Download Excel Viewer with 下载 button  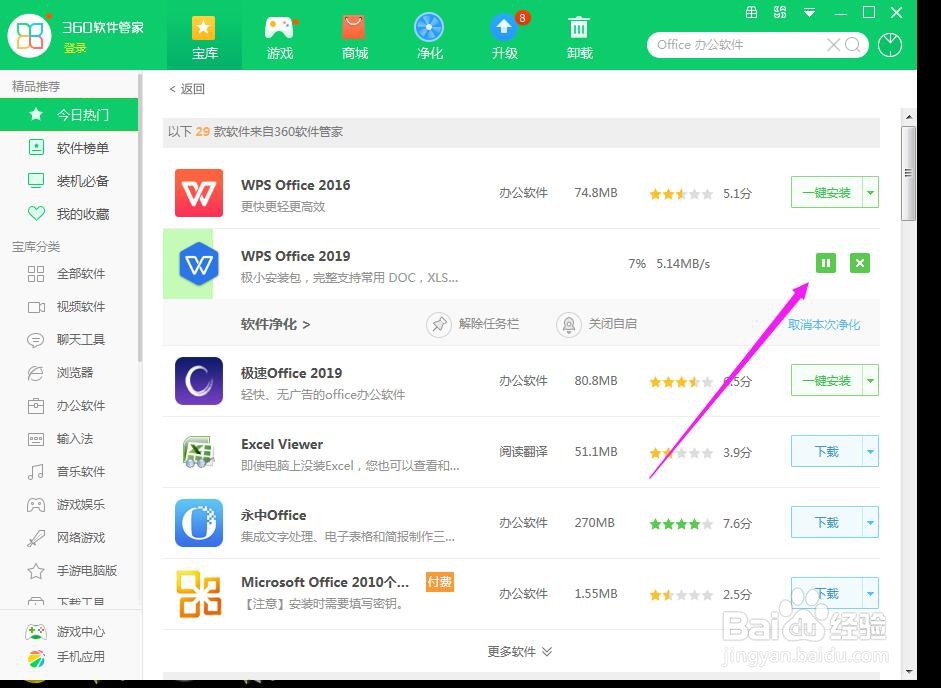click(x=827, y=451)
